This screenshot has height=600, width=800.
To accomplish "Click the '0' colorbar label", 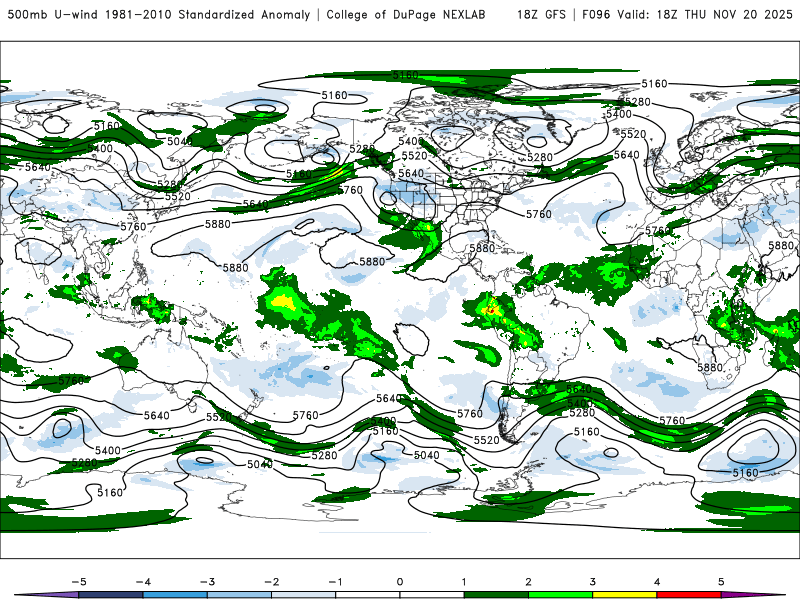I will coord(400,582).
